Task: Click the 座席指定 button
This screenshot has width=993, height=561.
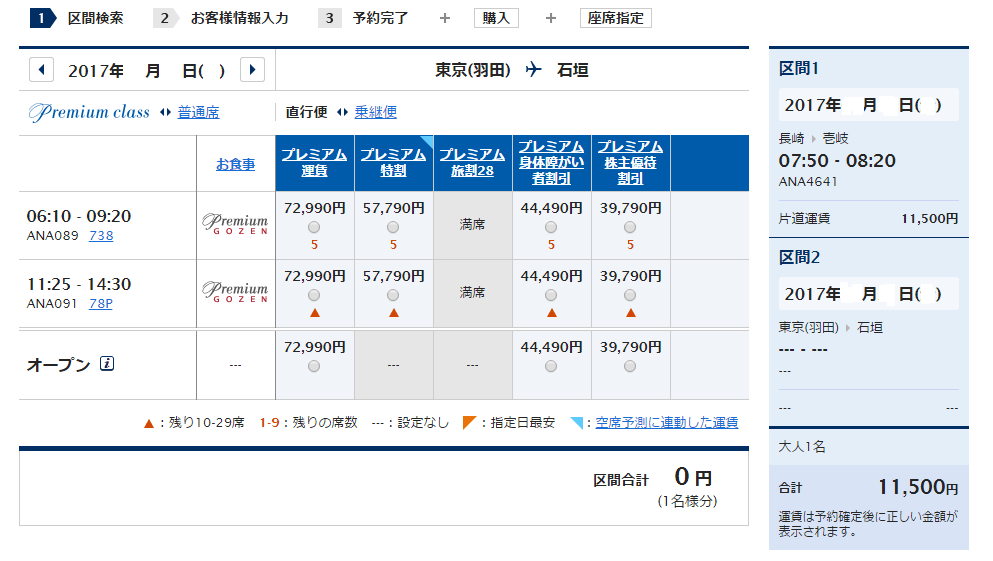Action: [x=615, y=18]
